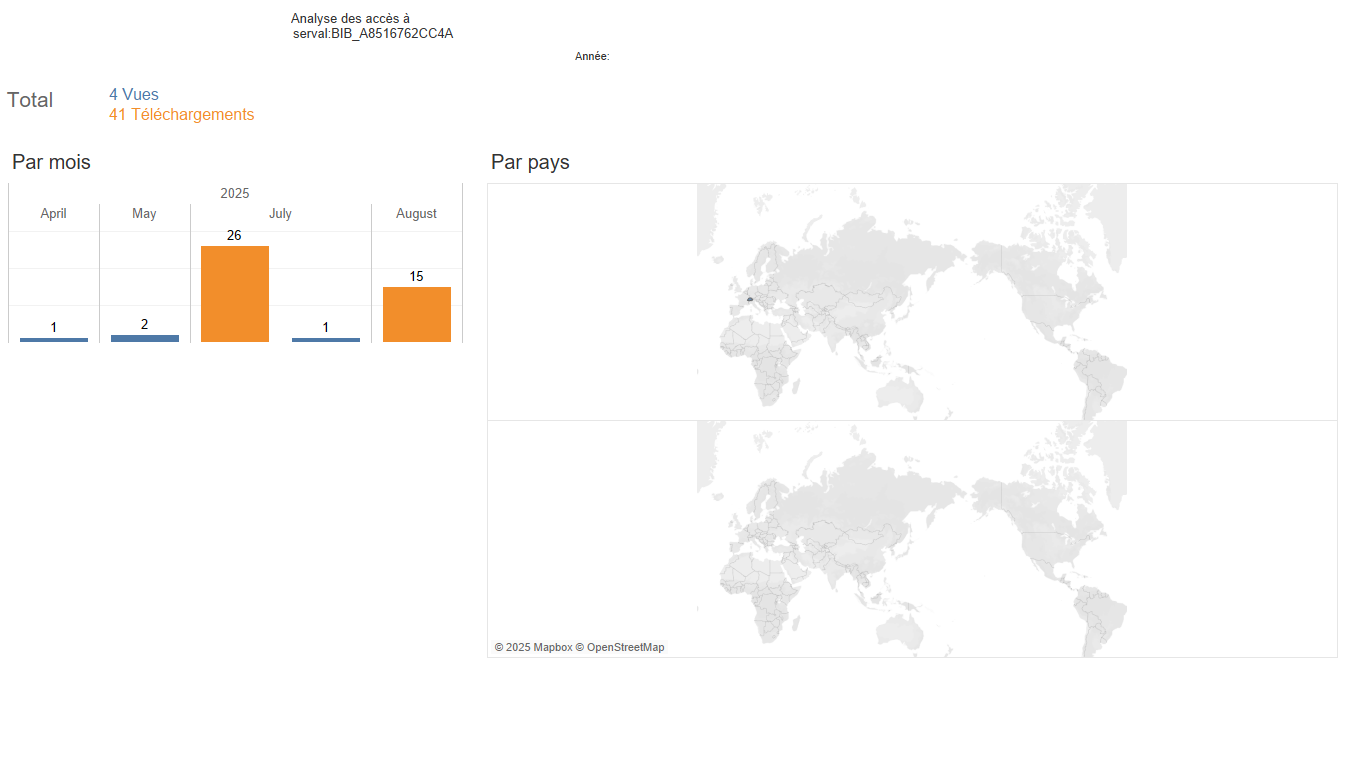Click the orange August bar labeled 15
The image size is (1366, 768).
click(417, 315)
